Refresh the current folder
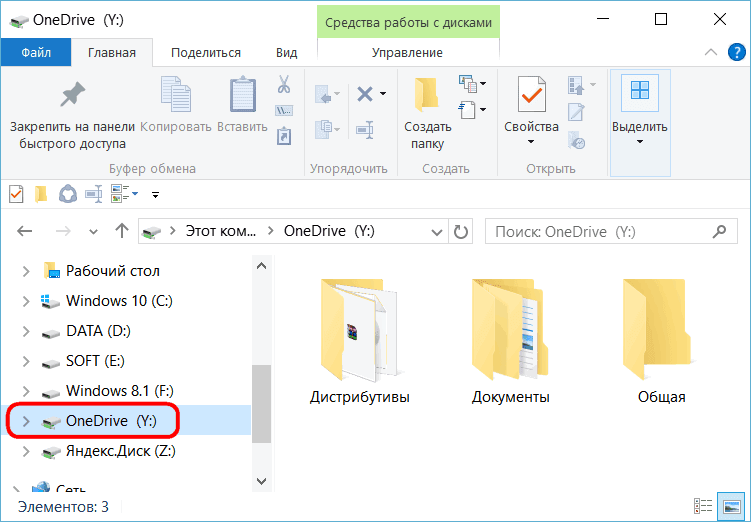 461,232
